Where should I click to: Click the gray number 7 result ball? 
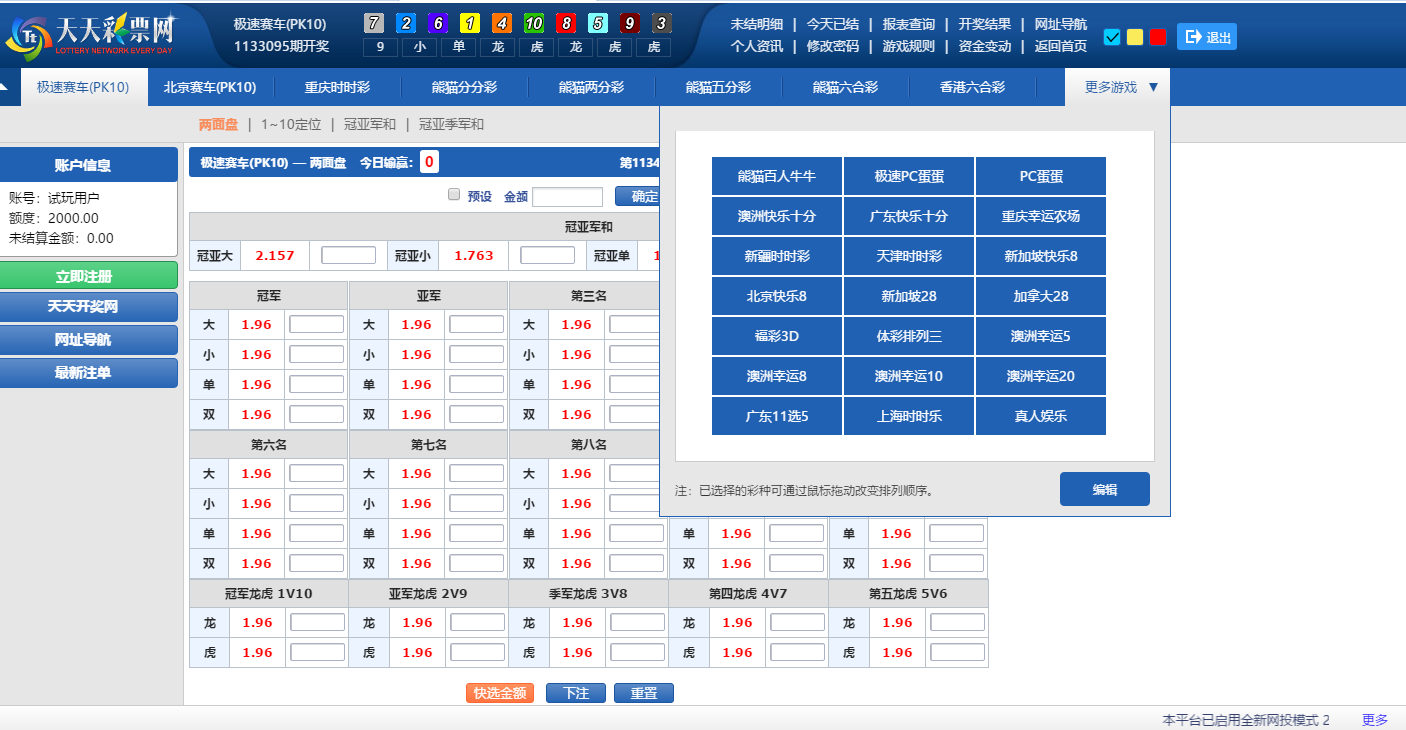(x=374, y=23)
